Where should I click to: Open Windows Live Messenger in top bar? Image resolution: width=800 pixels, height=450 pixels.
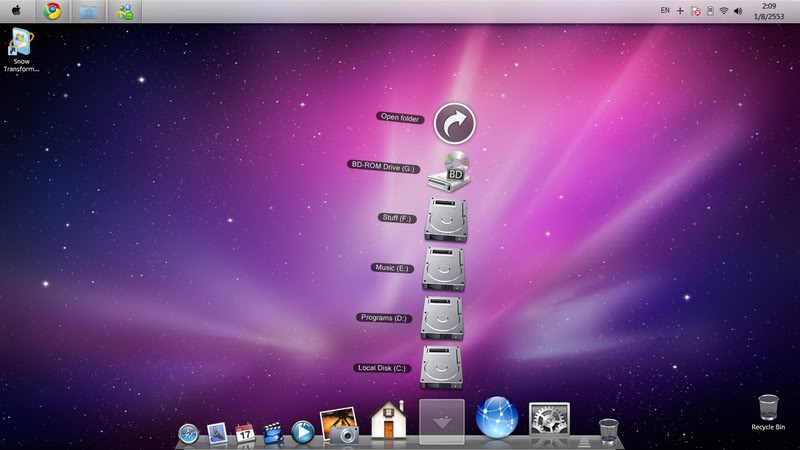(124, 11)
